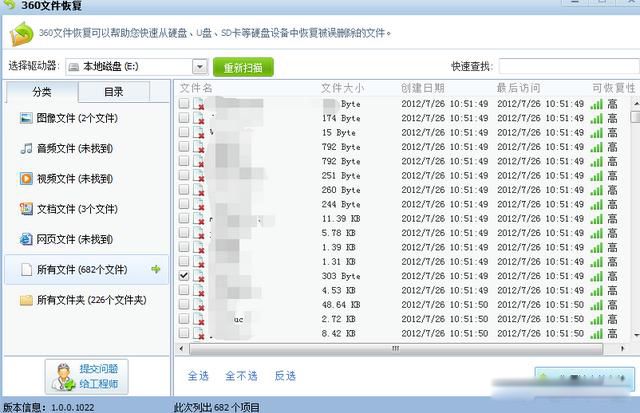Screen dimensions: 640x413
Task: Click 版本信息: 1.0.0.1022 in status bar
Action: [49, 407]
